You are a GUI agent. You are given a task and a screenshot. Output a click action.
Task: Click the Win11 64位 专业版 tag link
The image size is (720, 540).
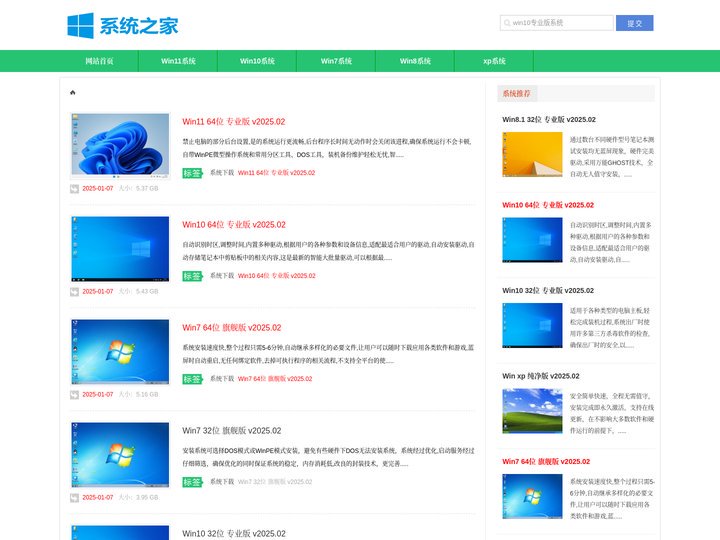point(276,173)
